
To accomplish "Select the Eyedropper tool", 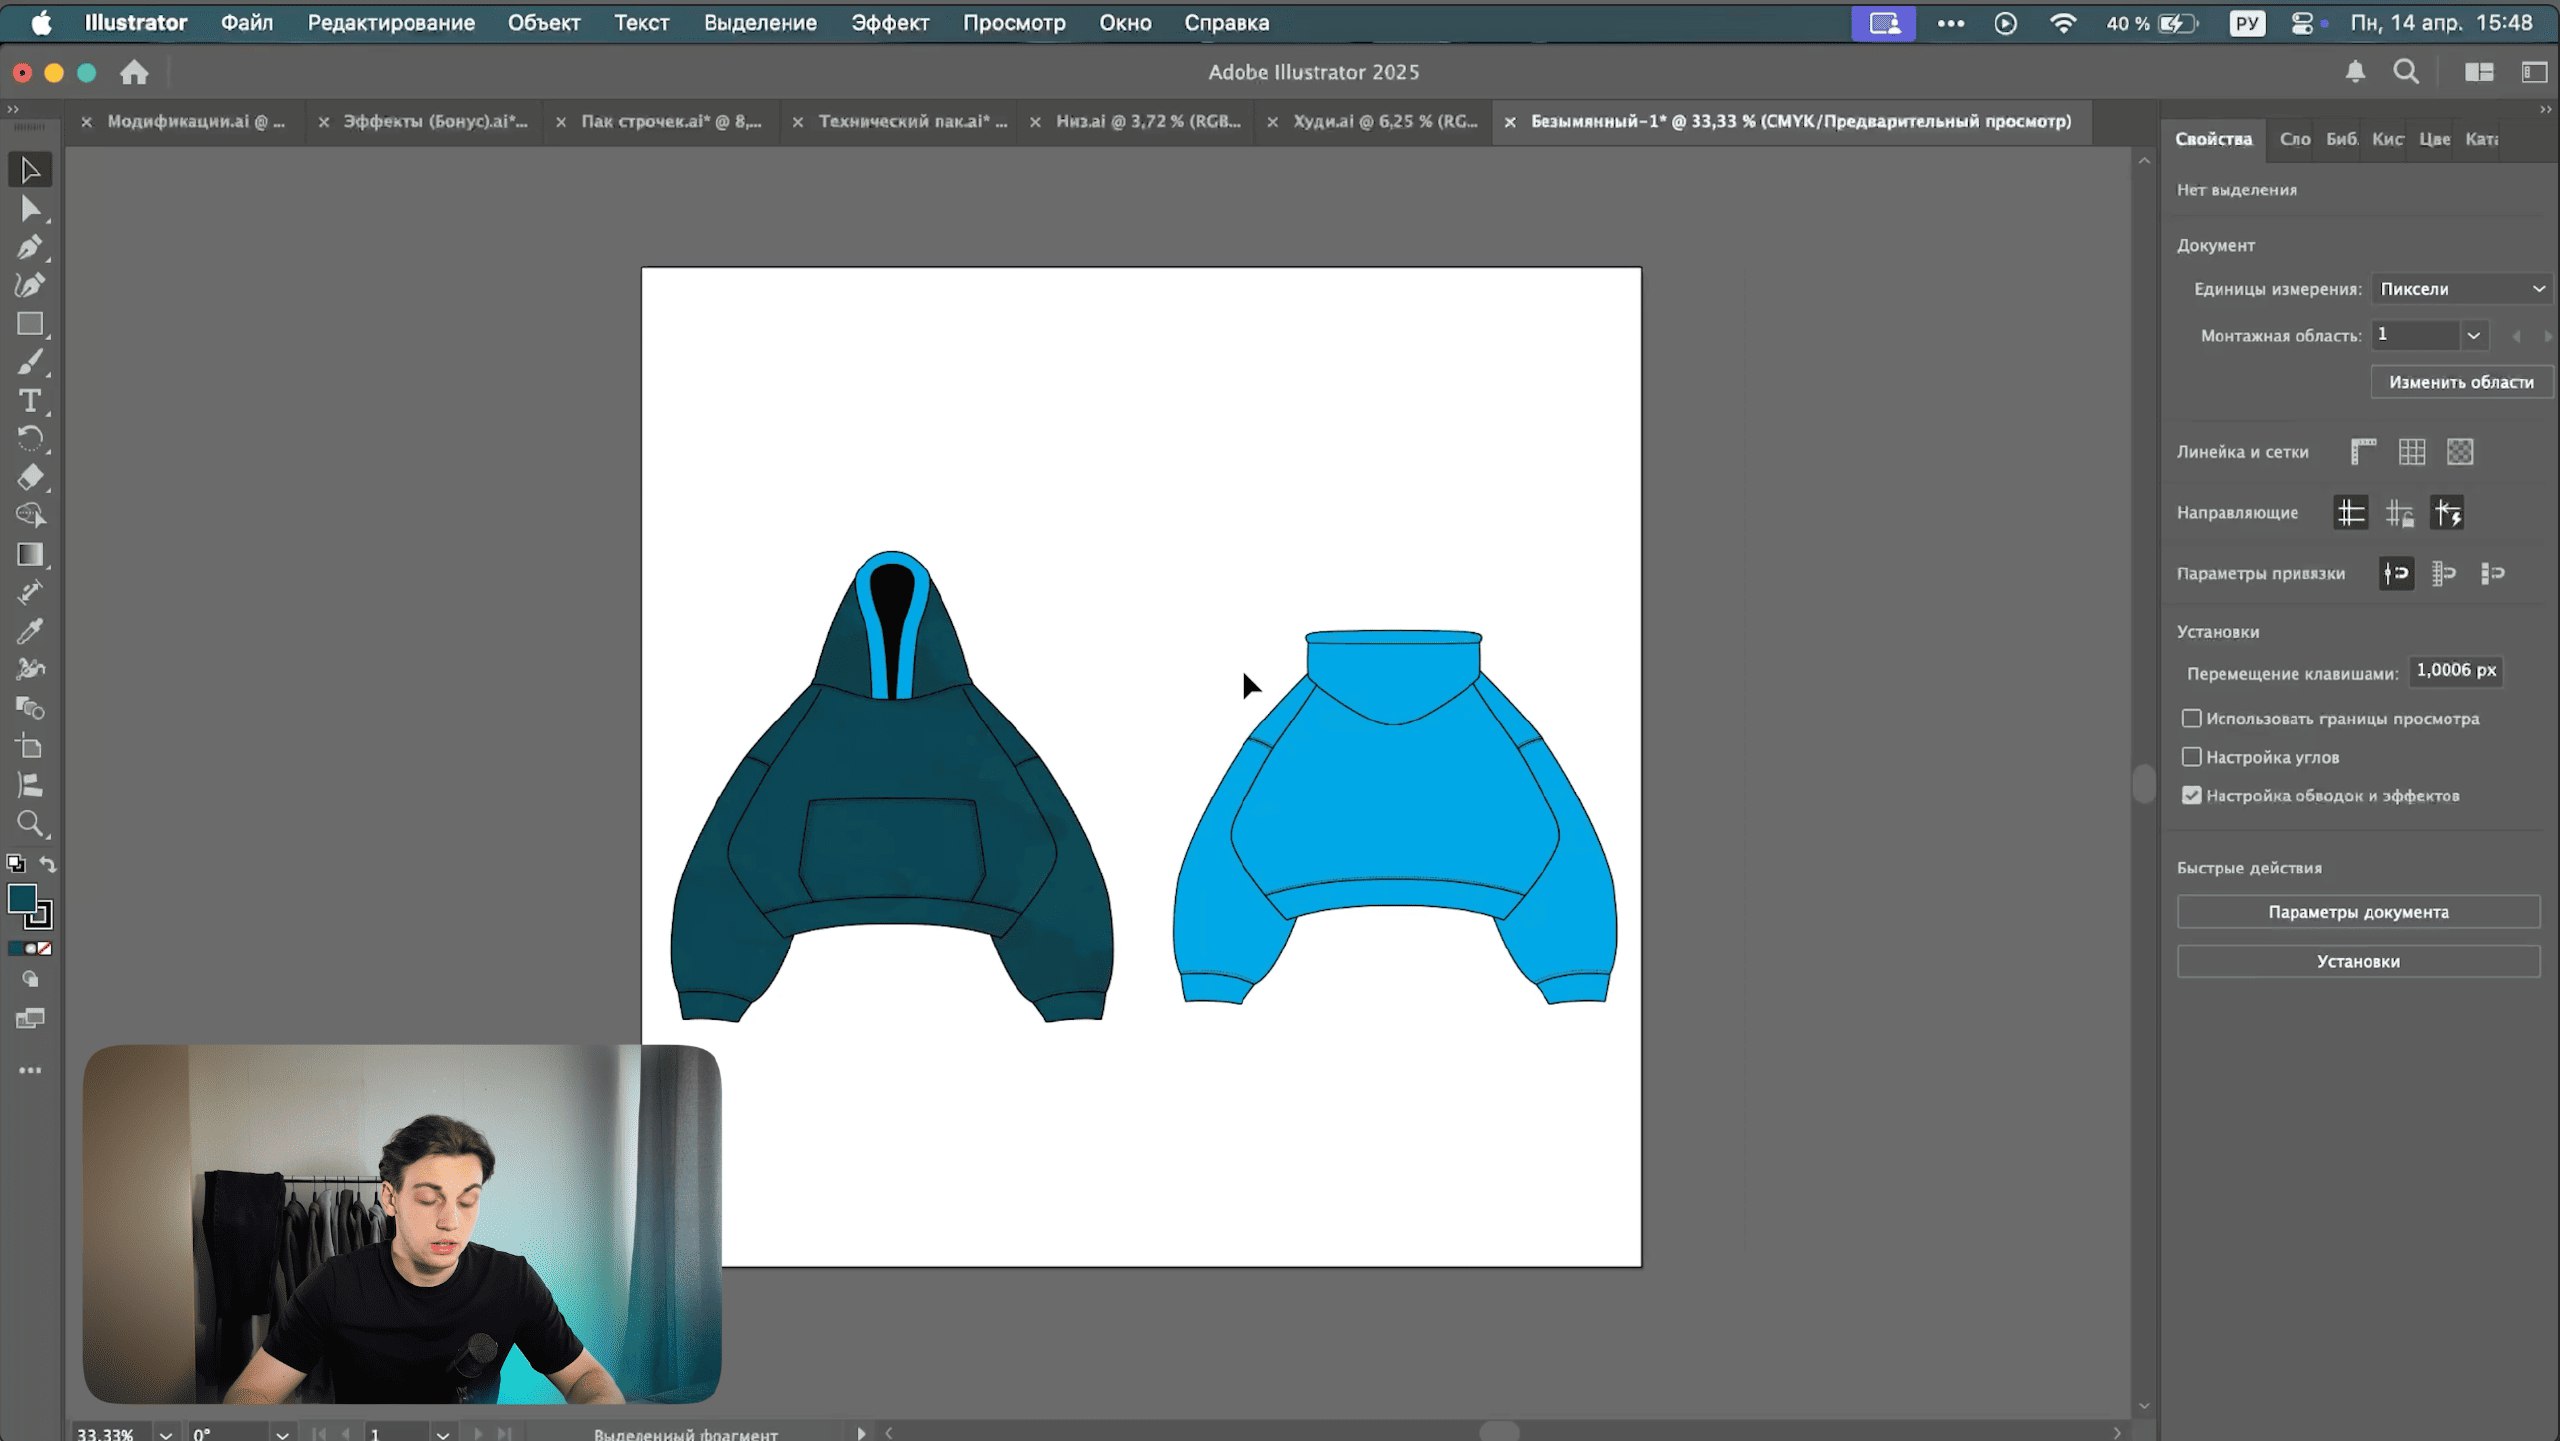I will click(x=30, y=631).
